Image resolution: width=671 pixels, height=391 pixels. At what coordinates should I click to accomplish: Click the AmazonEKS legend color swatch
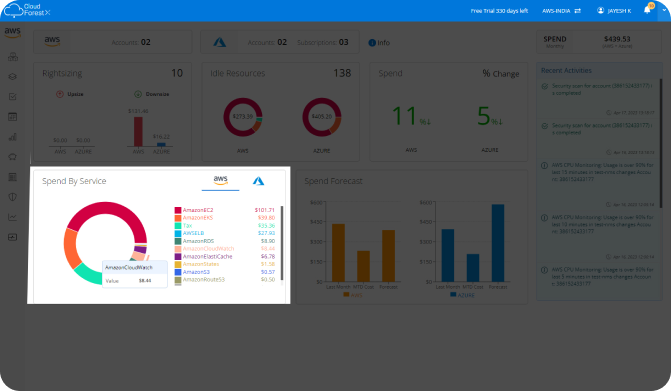pos(178,218)
